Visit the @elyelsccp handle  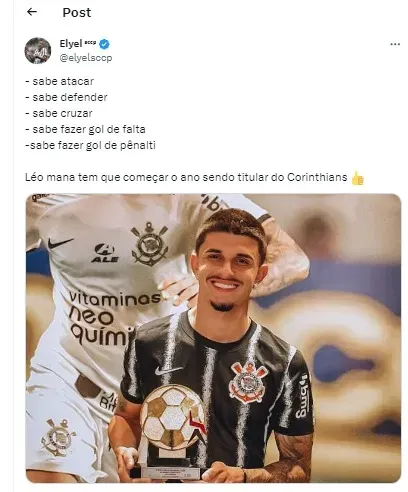coord(86,58)
